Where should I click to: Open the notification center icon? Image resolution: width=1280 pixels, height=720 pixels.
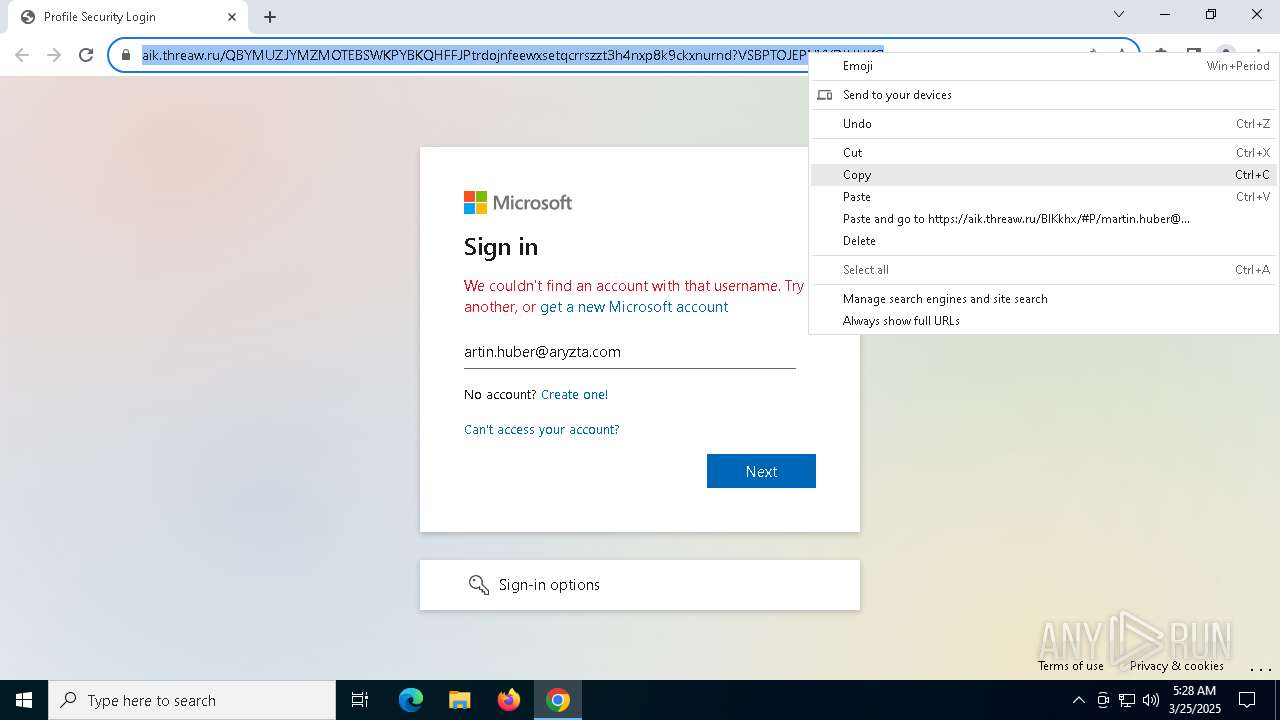pos(1247,700)
